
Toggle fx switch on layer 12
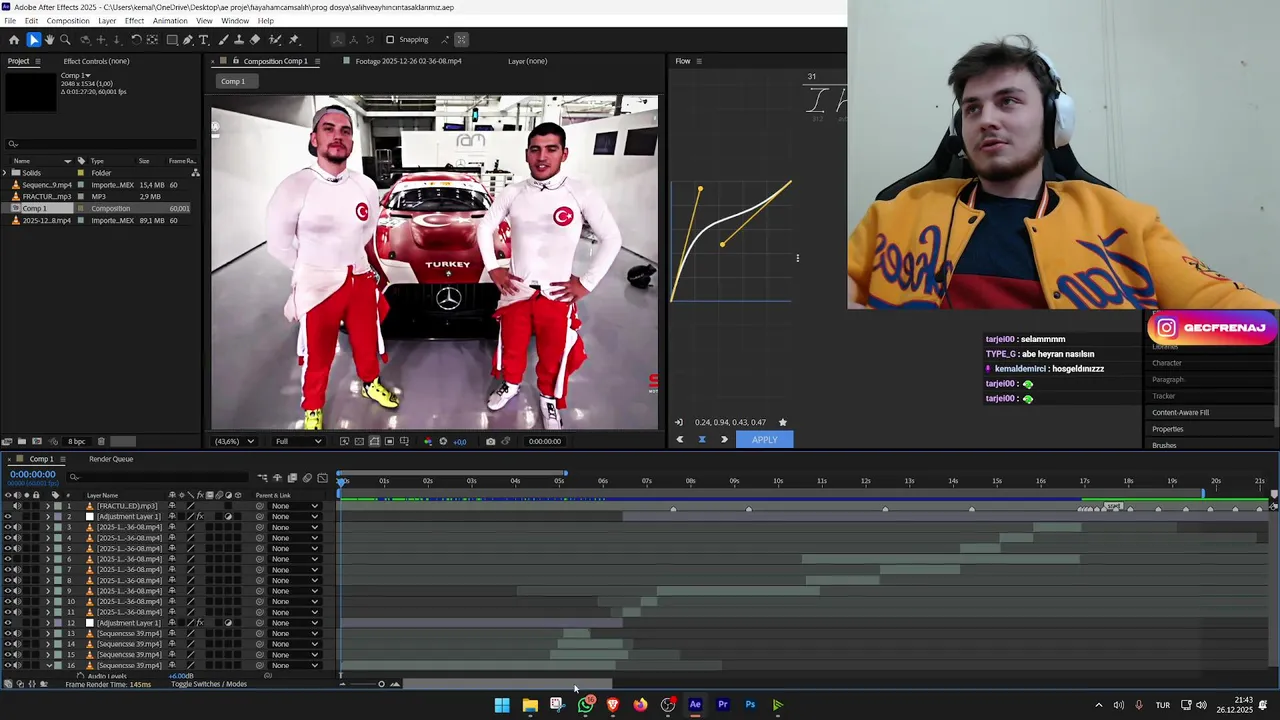[x=200, y=623]
